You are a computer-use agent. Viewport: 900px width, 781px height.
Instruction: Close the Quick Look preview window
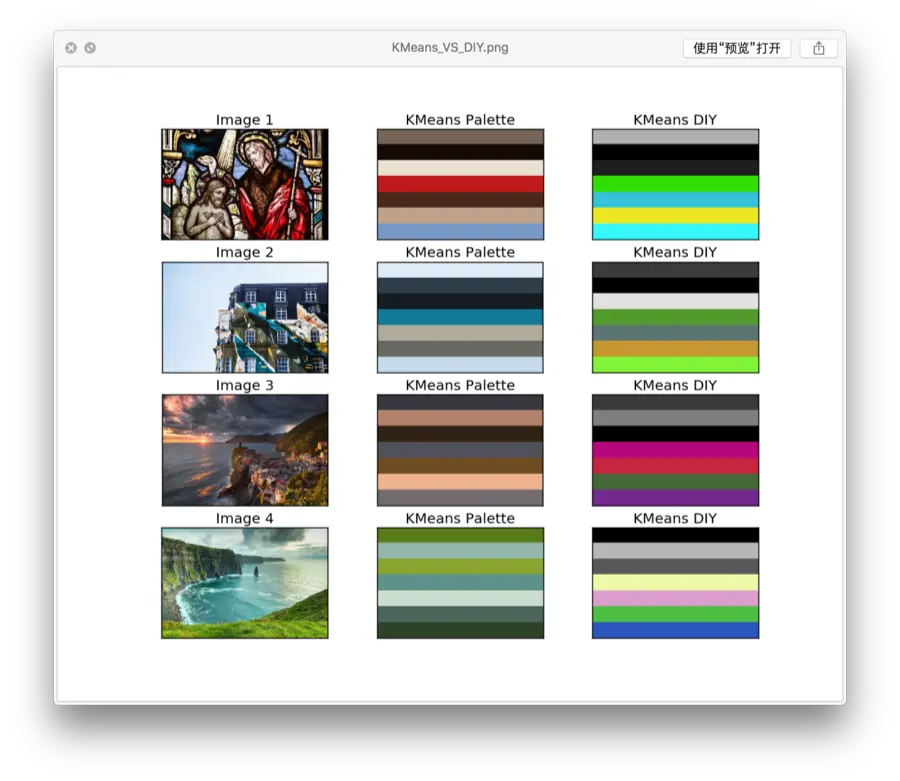[x=71, y=48]
